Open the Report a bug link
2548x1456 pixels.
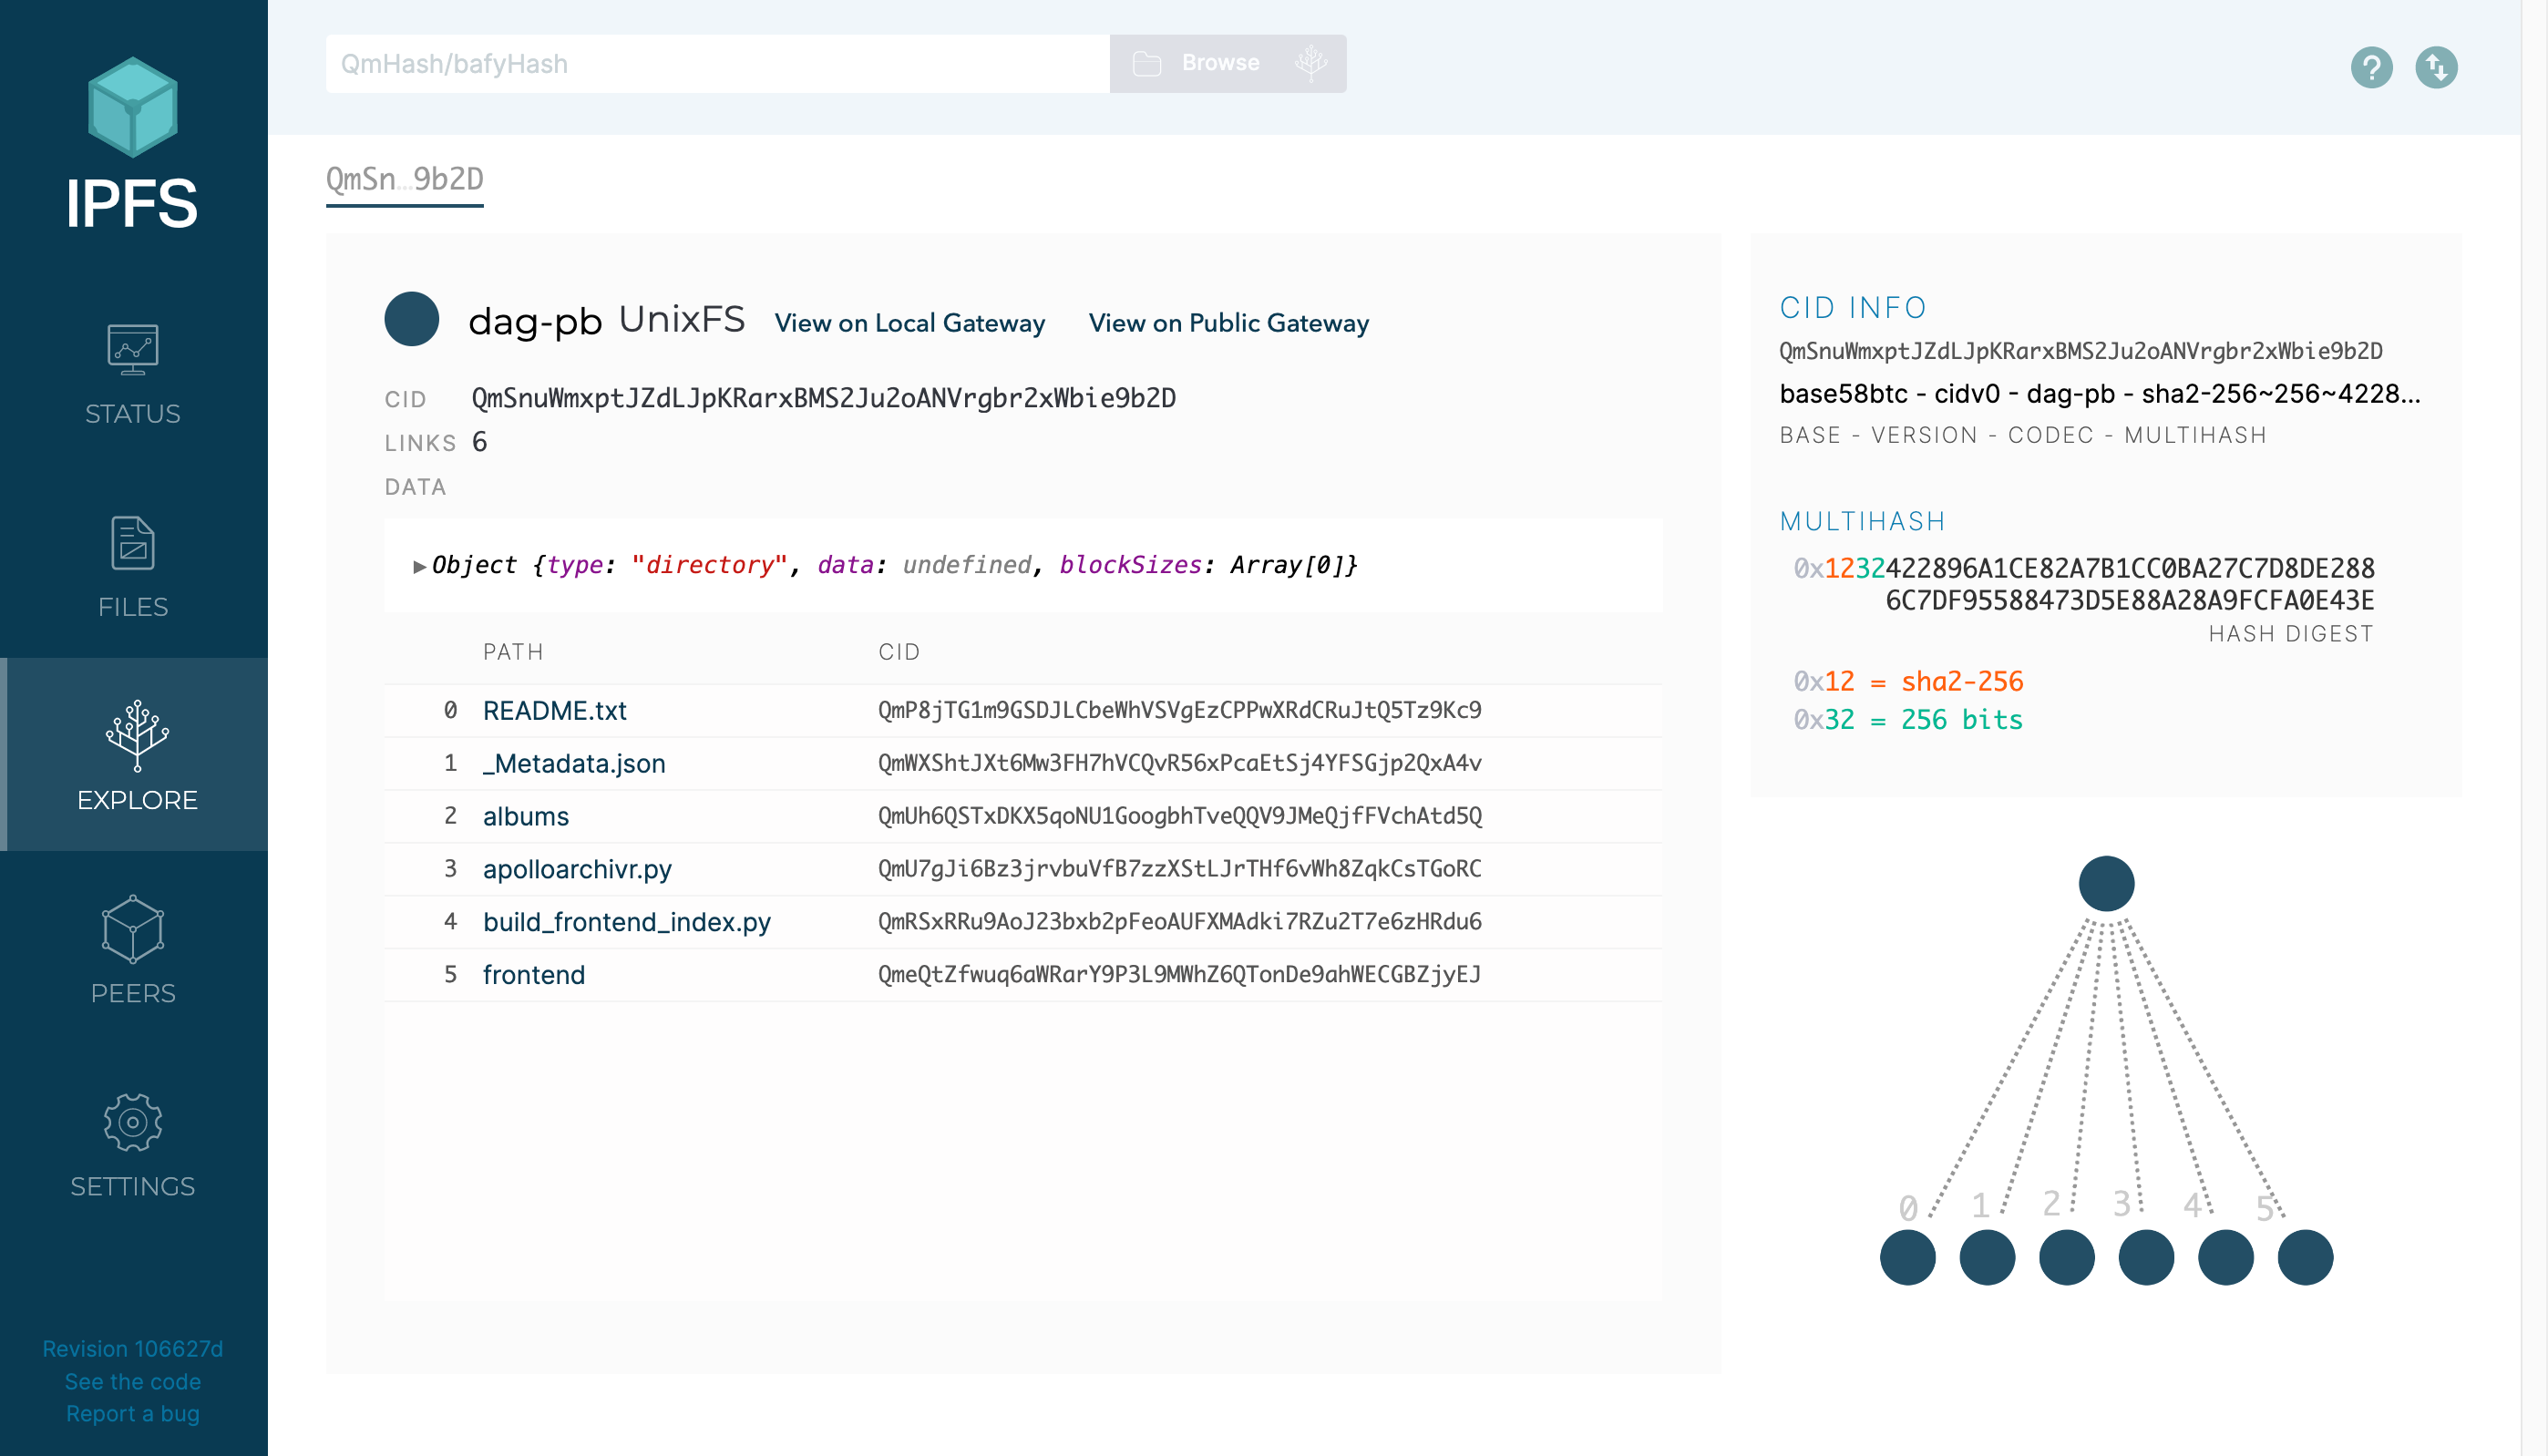pos(132,1414)
